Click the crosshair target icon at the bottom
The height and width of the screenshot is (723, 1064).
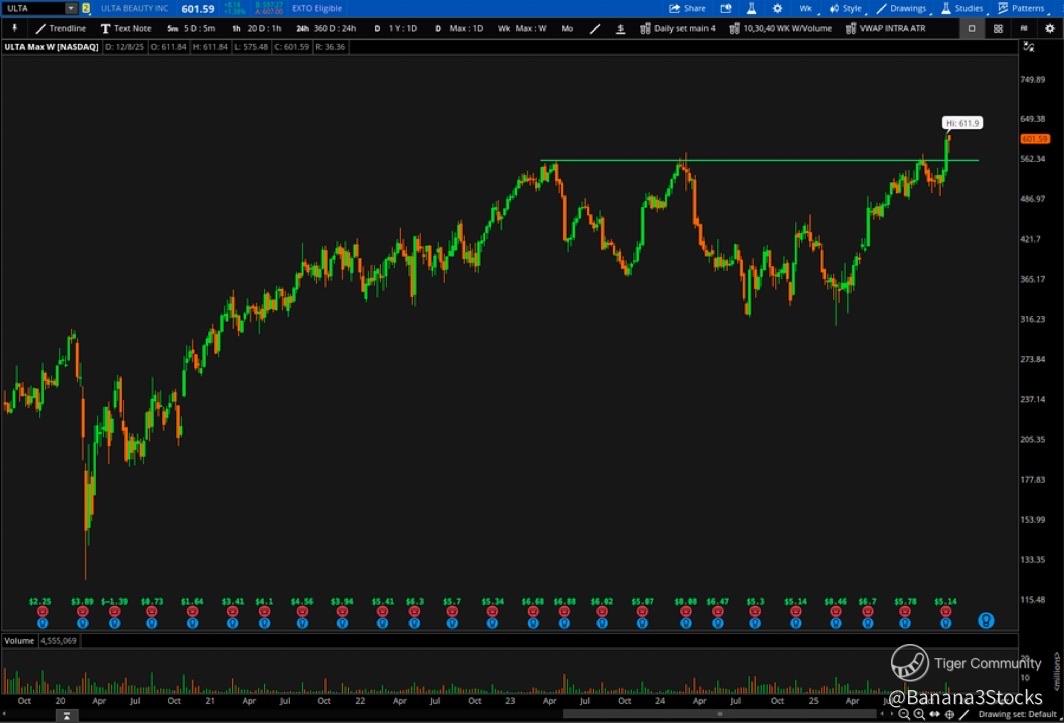click(x=949, y=714)
